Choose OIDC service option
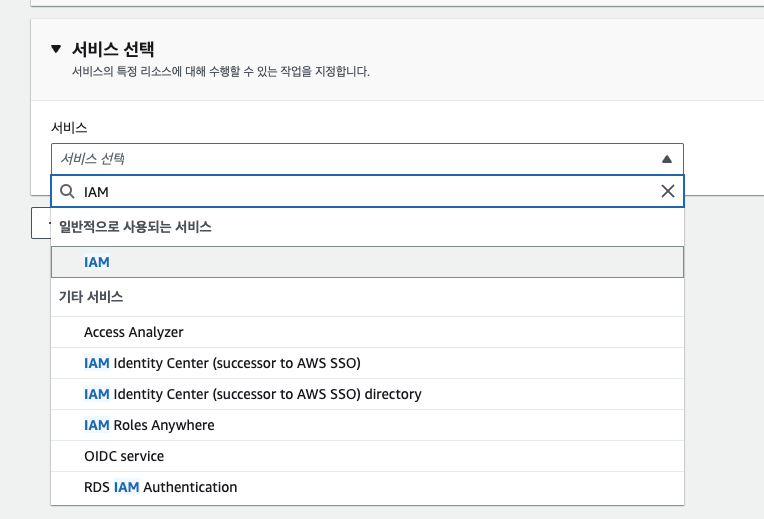This screenshot has width=764, height=519. point(367,456)
